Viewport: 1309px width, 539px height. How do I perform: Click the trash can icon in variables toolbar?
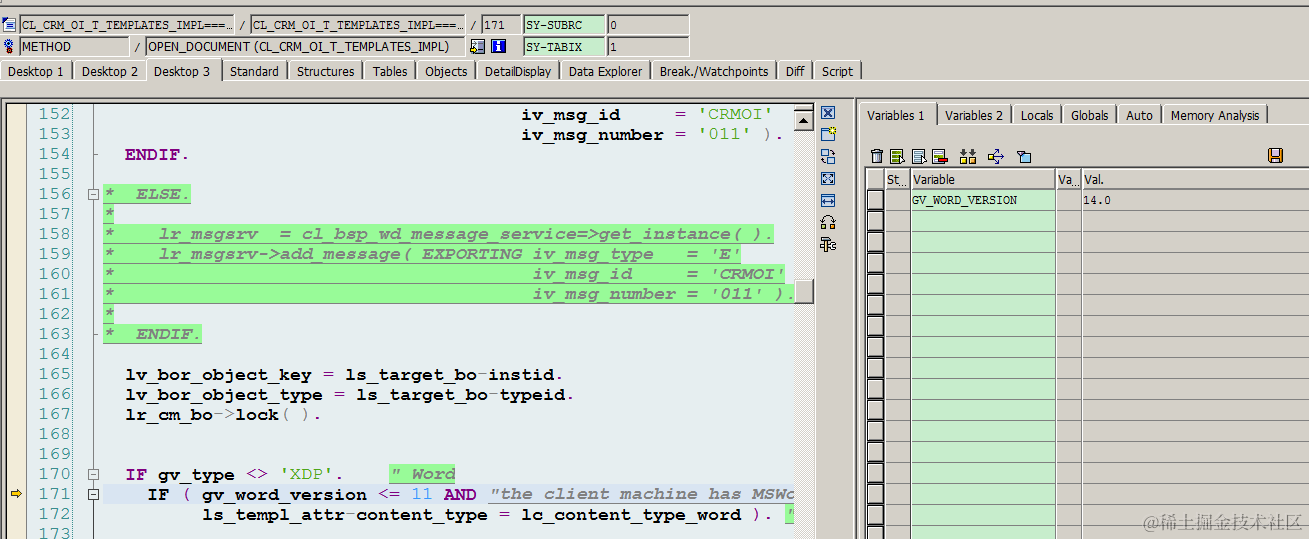877,156
